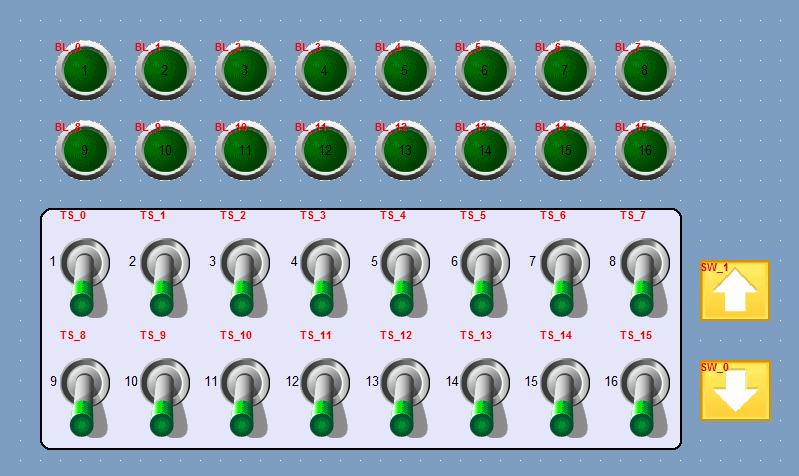Click lamp BL_13 numbered 14

click(485, 150)
